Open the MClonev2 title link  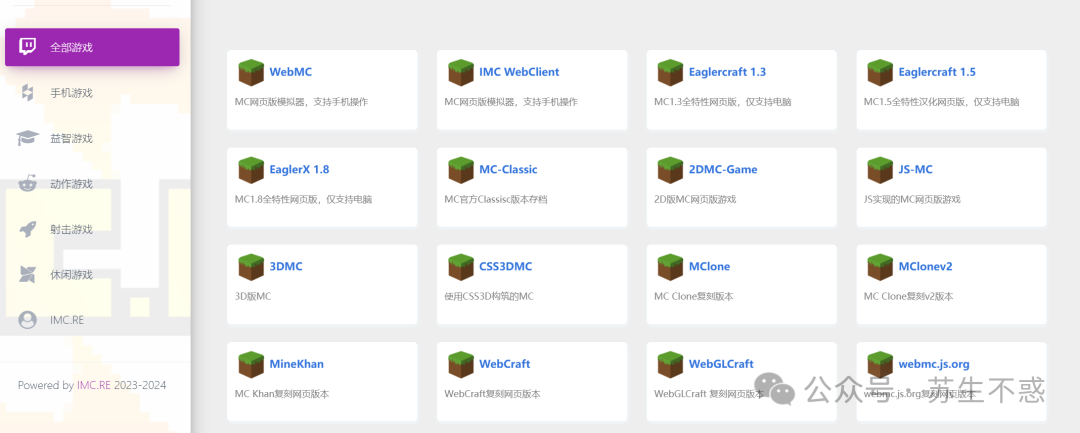click(x=926, y=266)
